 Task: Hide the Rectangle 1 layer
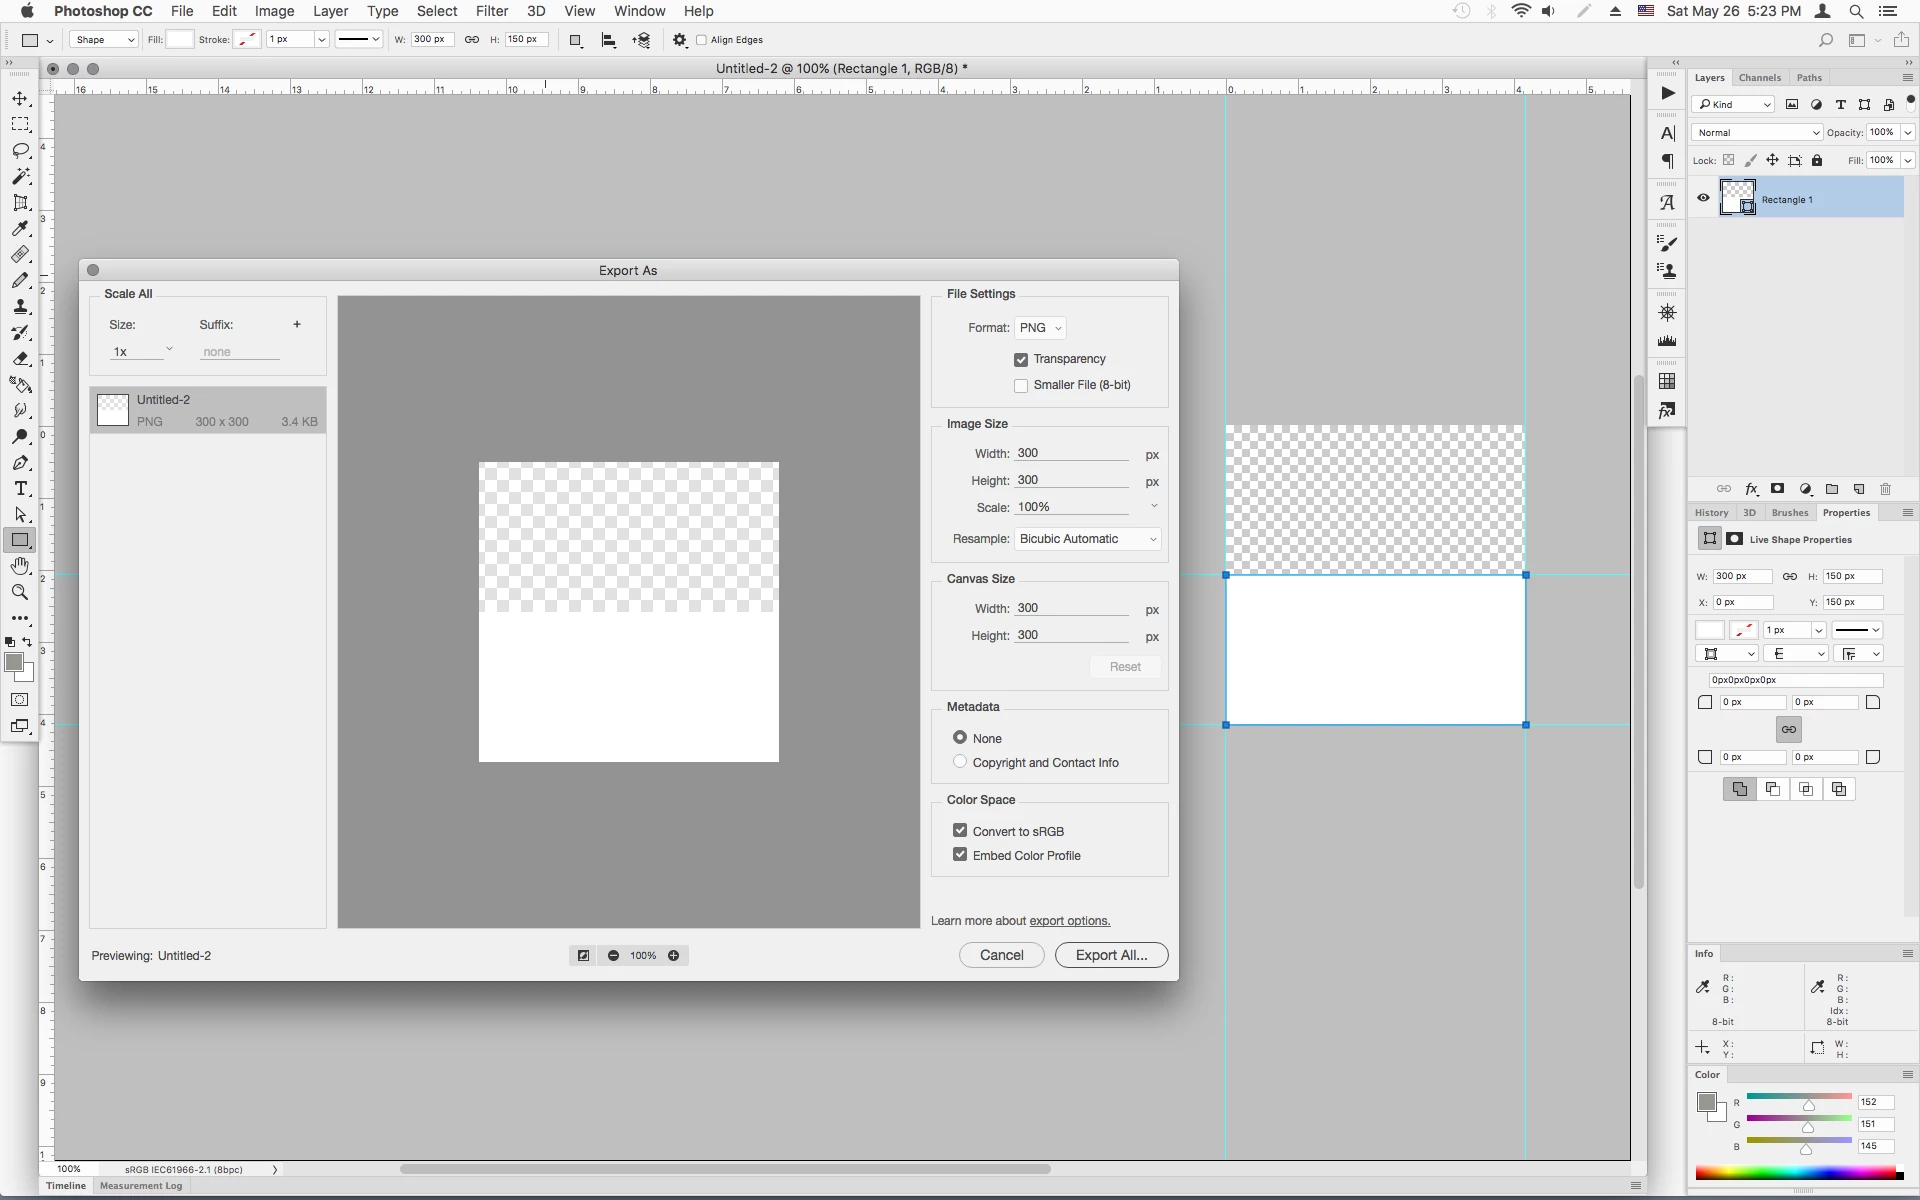1703,198
